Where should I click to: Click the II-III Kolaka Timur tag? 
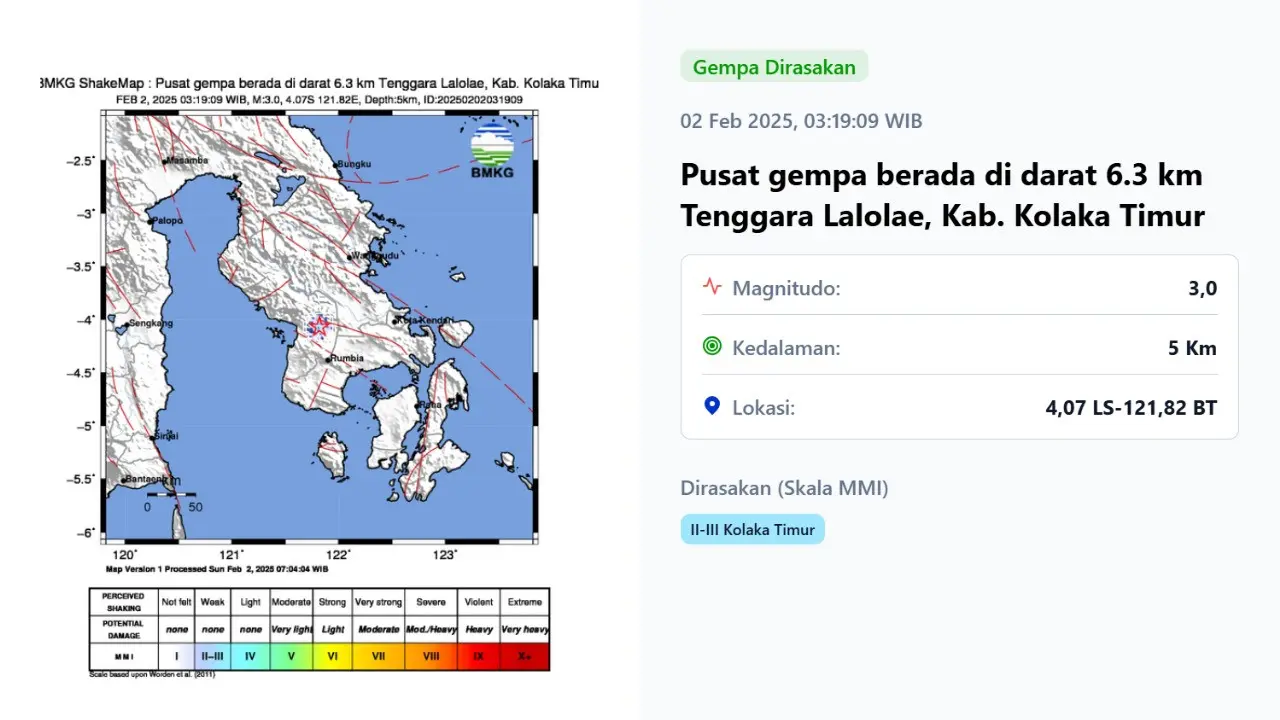[753, 529]
